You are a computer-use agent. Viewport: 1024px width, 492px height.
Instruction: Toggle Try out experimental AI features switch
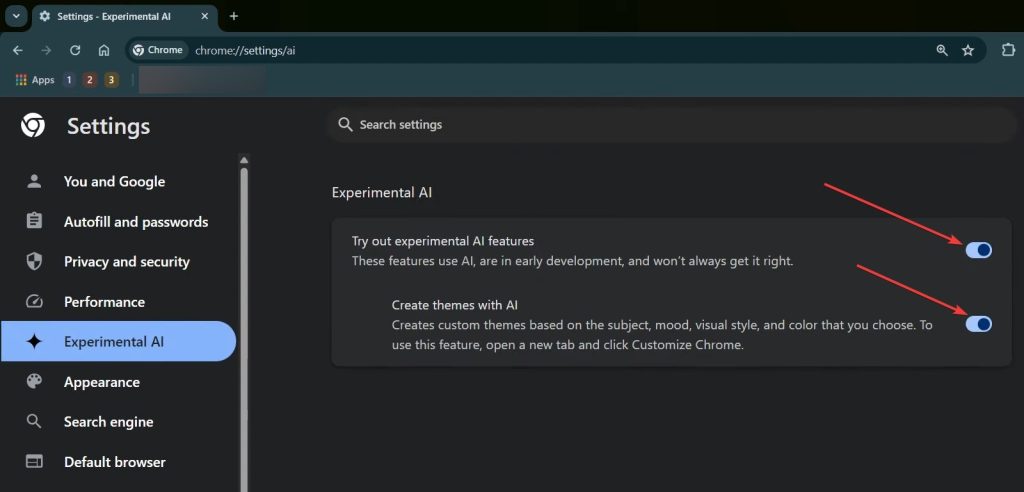pos(978,250)
